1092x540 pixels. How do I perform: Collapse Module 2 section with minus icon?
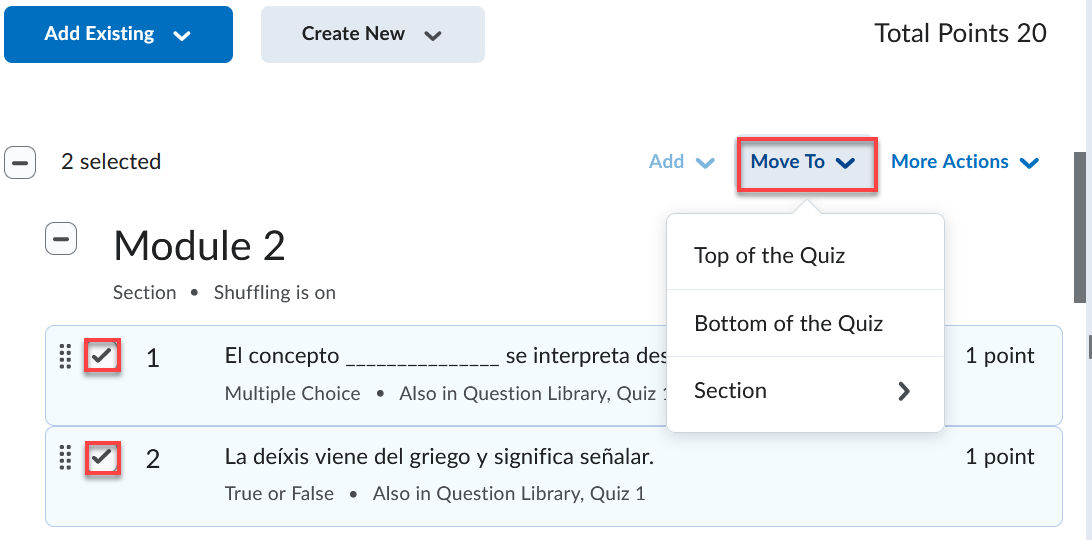61,239
